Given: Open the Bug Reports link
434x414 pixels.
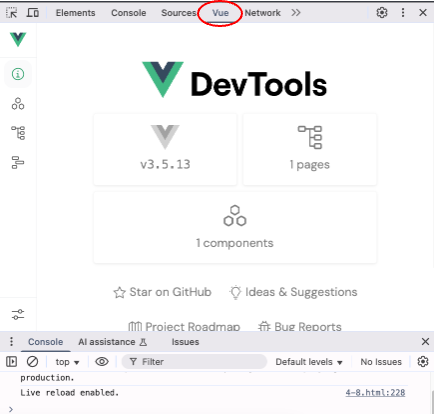Looking at the screenshot, I should (300, 327).
